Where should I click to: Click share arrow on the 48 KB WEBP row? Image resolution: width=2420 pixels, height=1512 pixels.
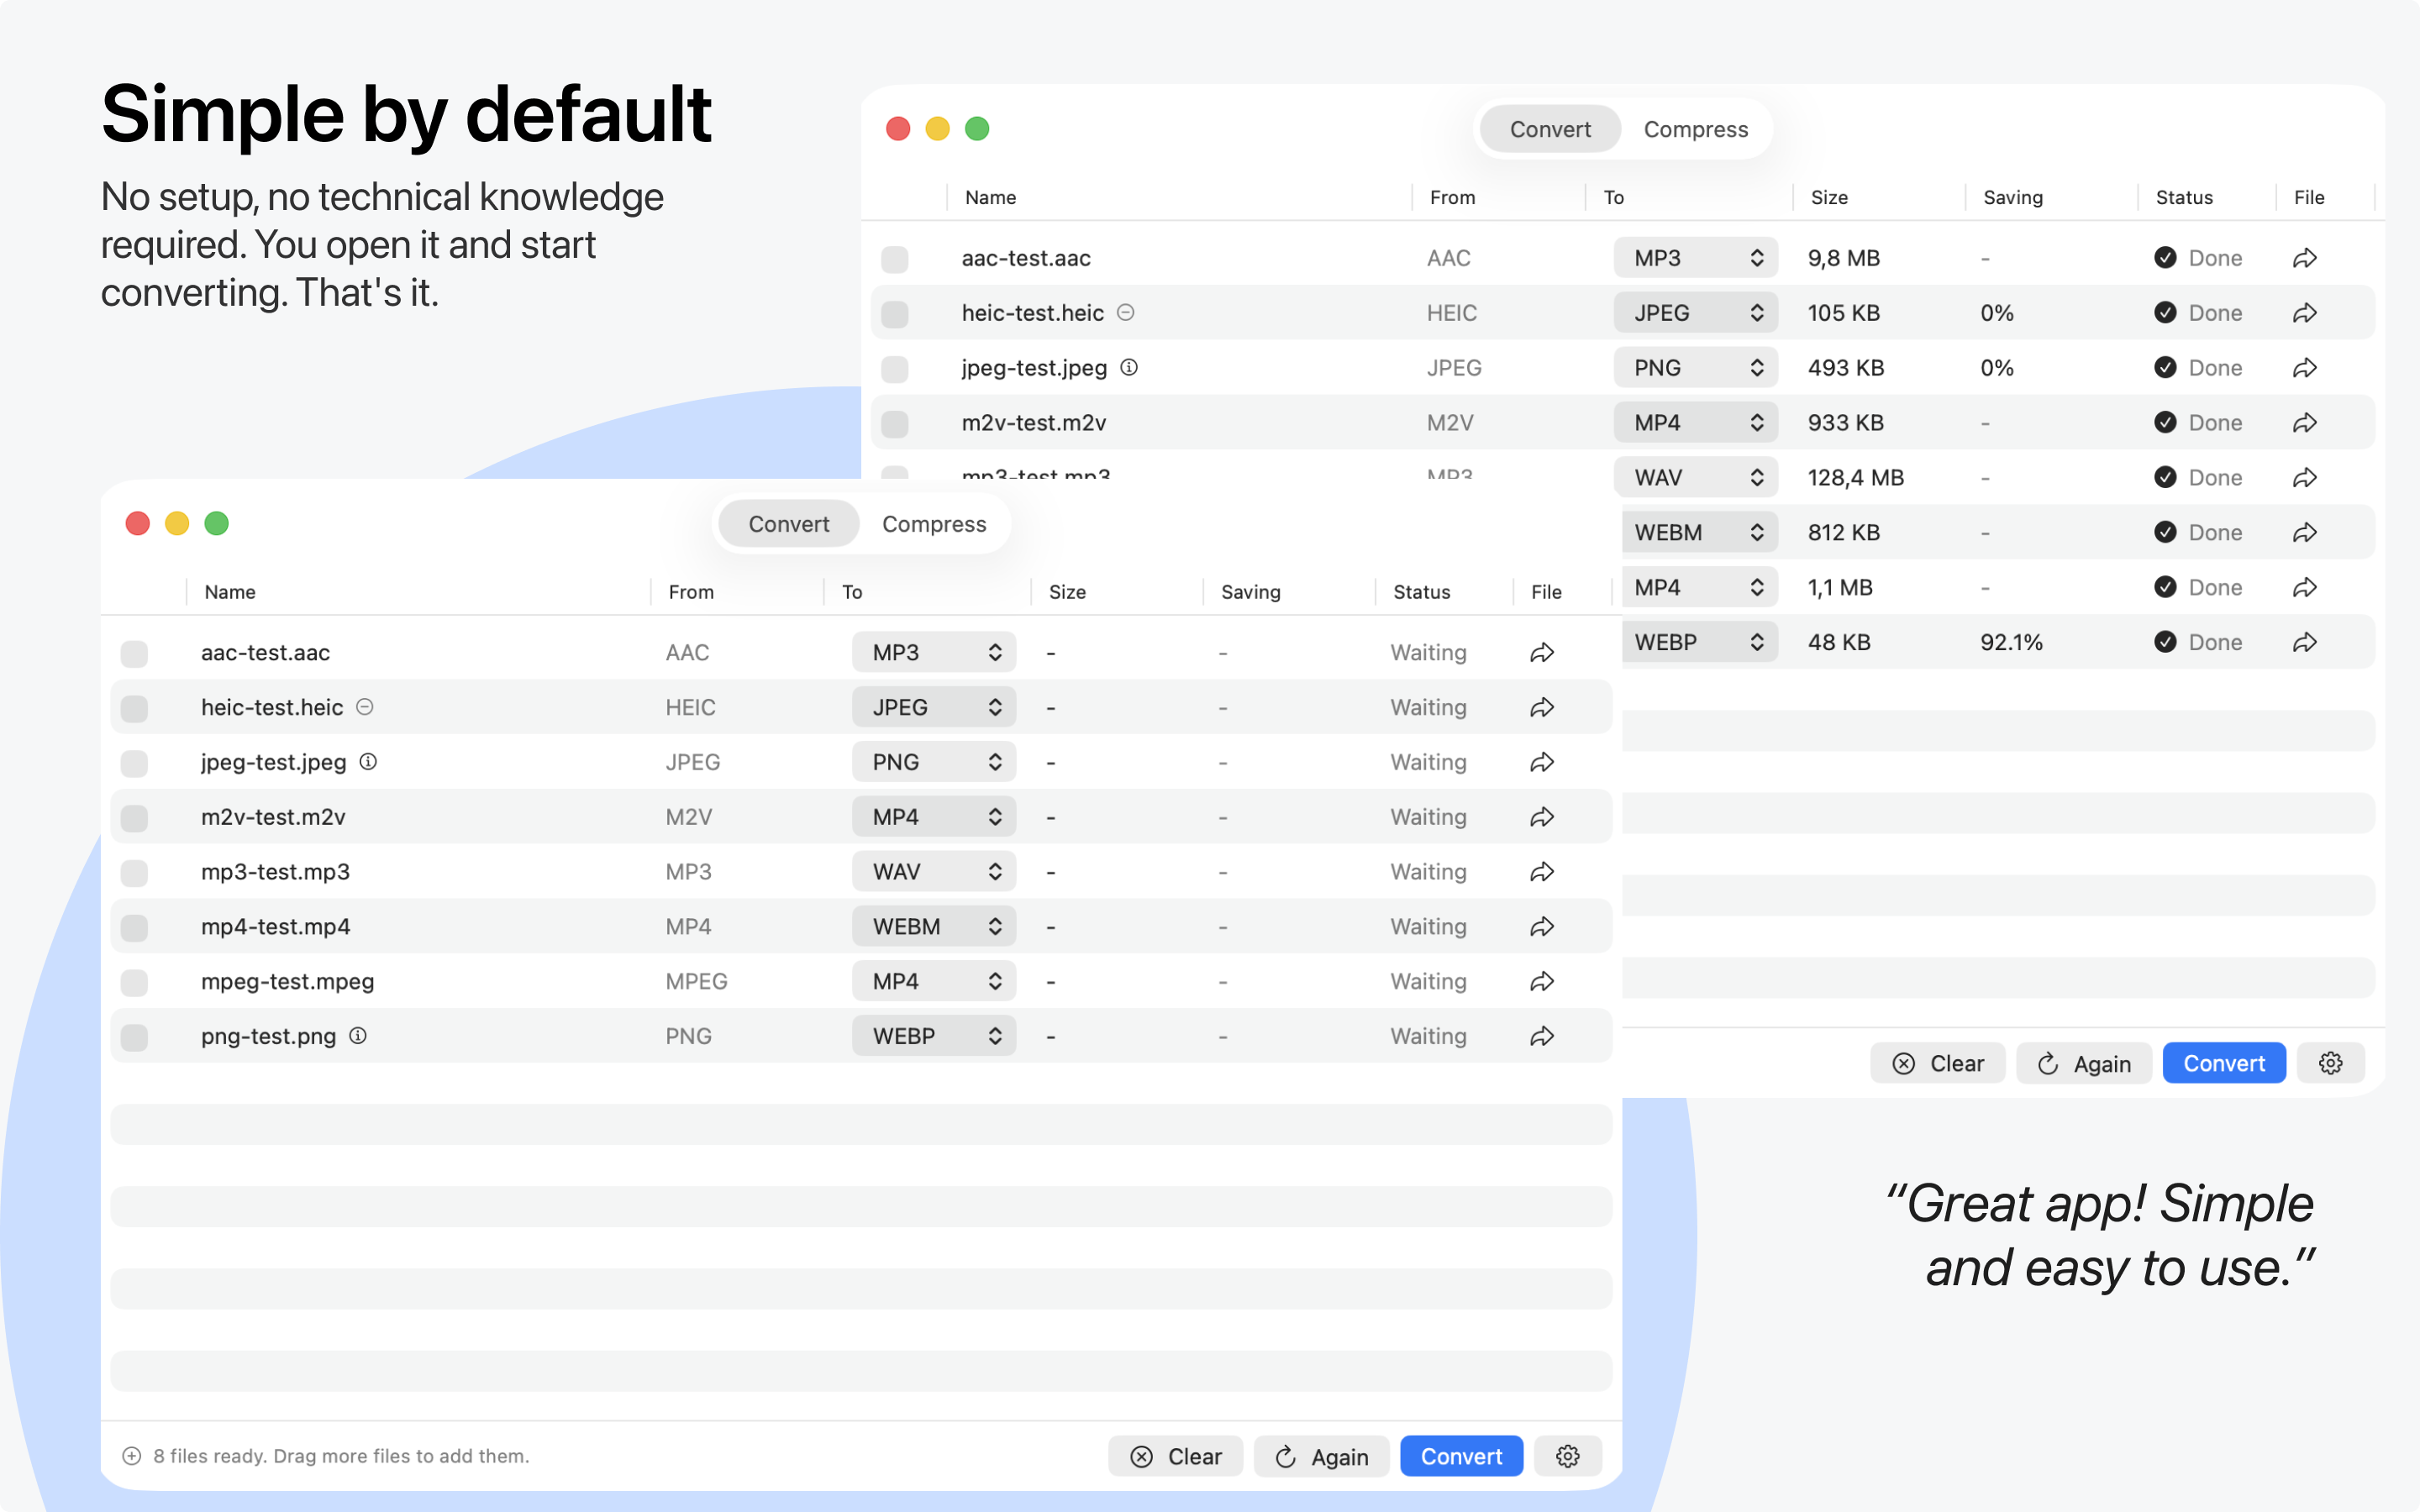click(2304, 642)
